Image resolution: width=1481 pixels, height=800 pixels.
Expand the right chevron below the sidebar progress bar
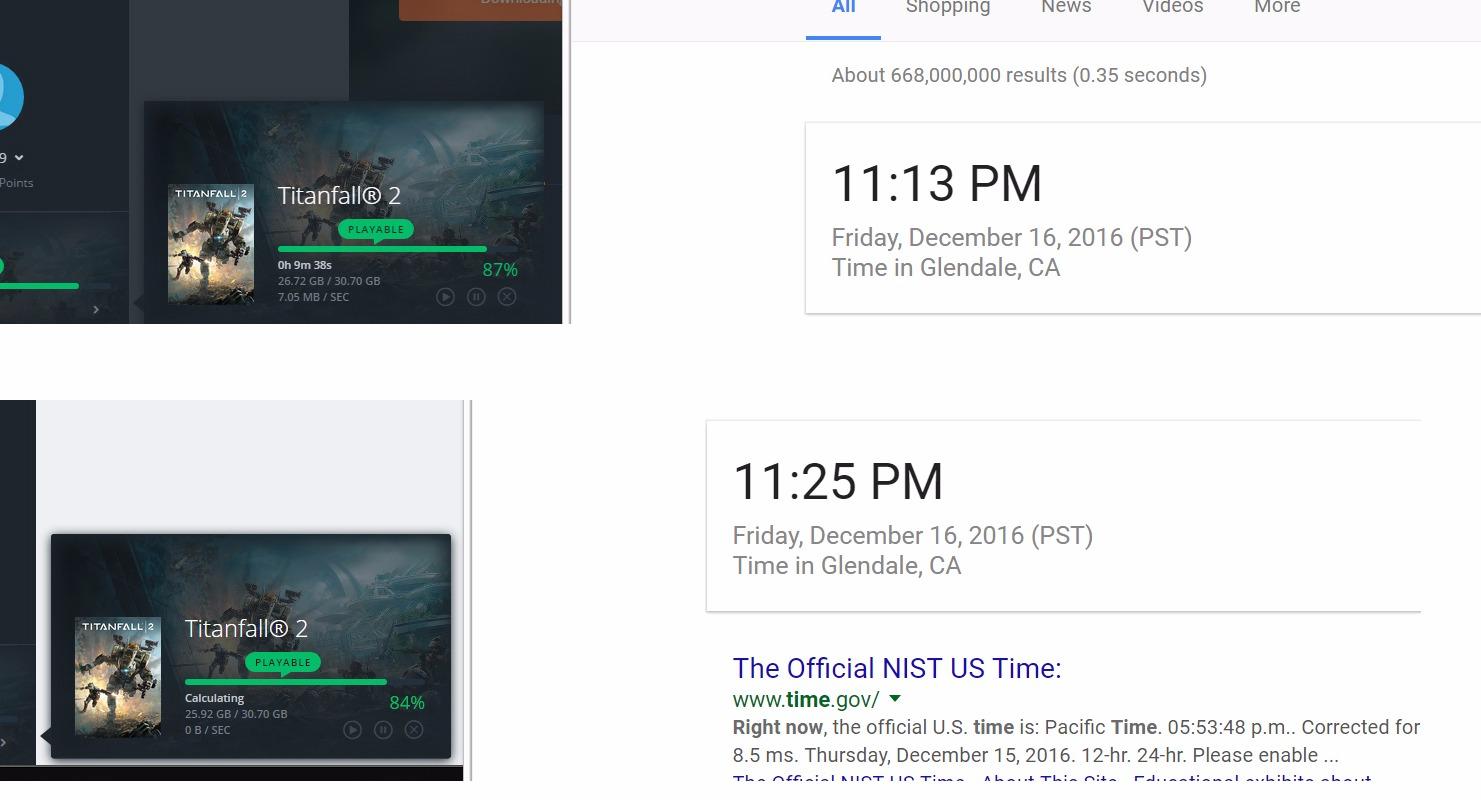96,310
